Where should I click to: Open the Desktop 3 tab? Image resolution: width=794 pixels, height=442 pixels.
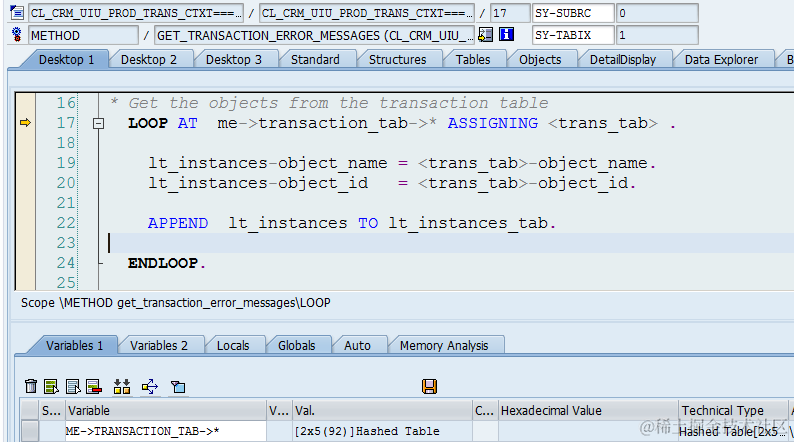[x=234, y=60]
